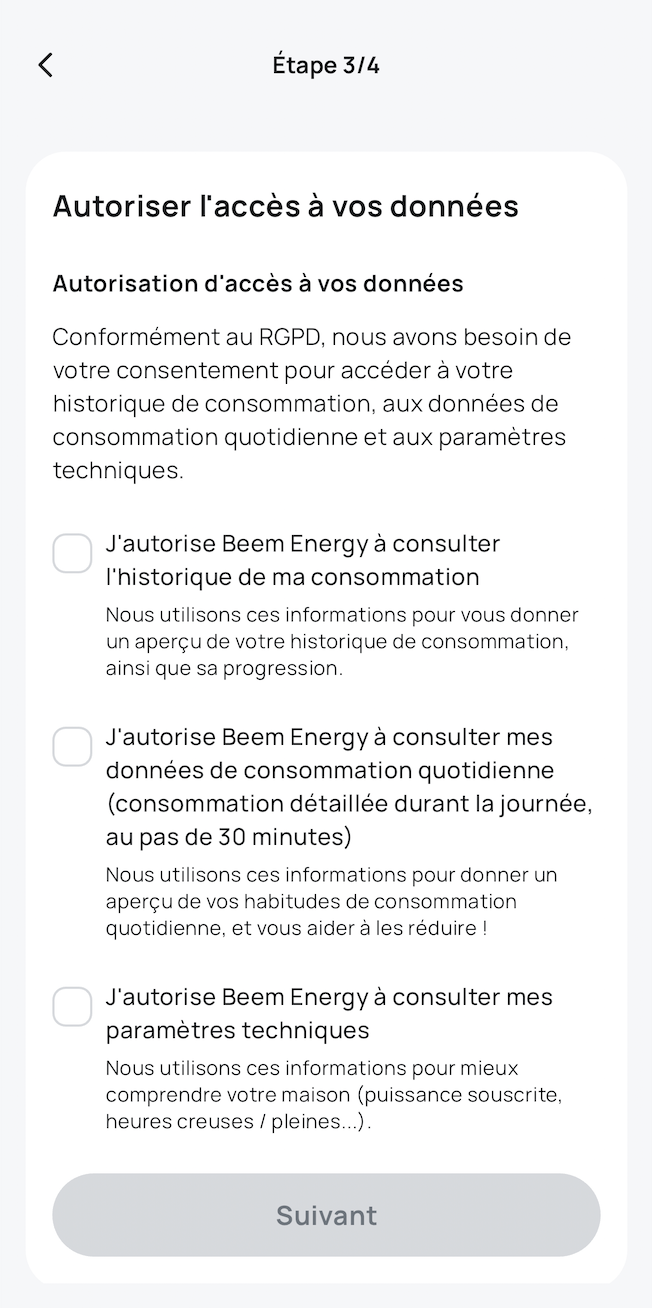Tap the "données de consommation quotidienne" label text
The image size is (652, 1308).
click(x=330, y=770)
